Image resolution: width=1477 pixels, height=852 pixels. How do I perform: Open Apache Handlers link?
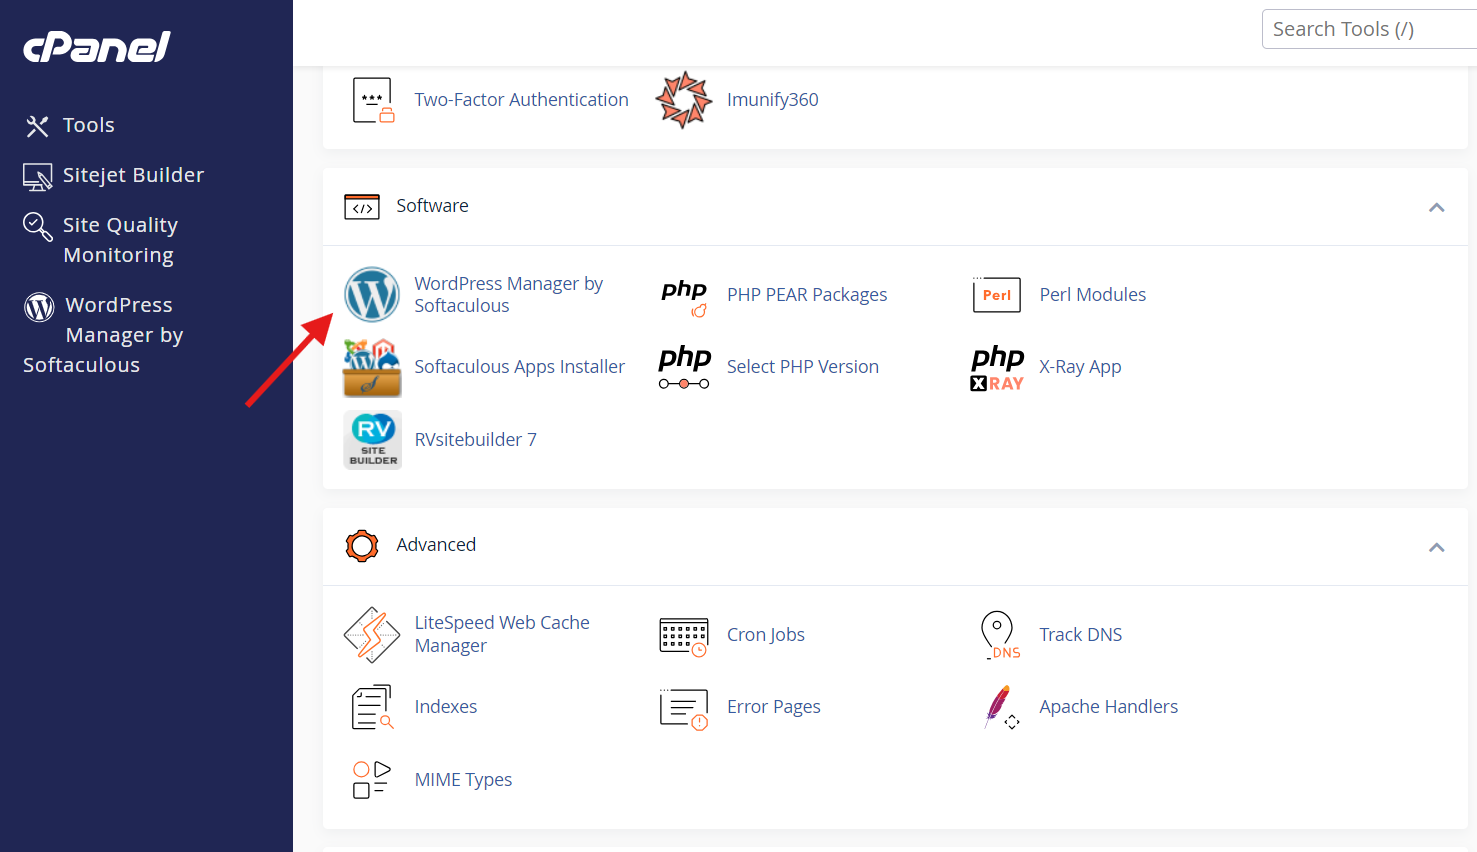point(1108,707)
